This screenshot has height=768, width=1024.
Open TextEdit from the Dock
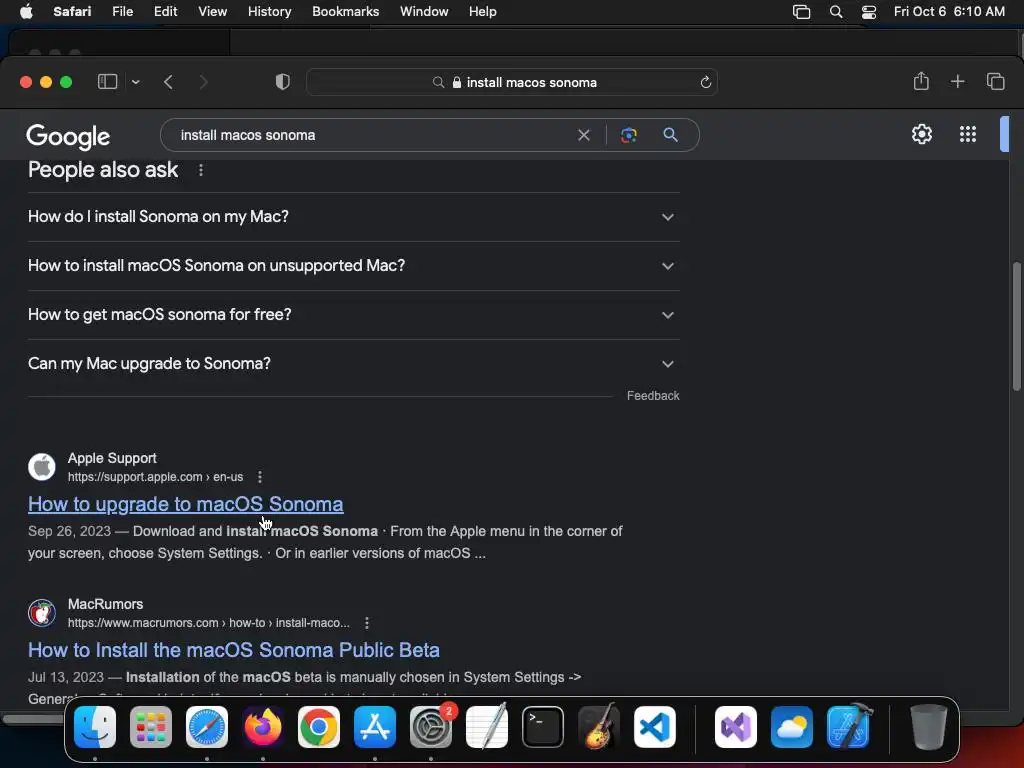pos(487,727)
